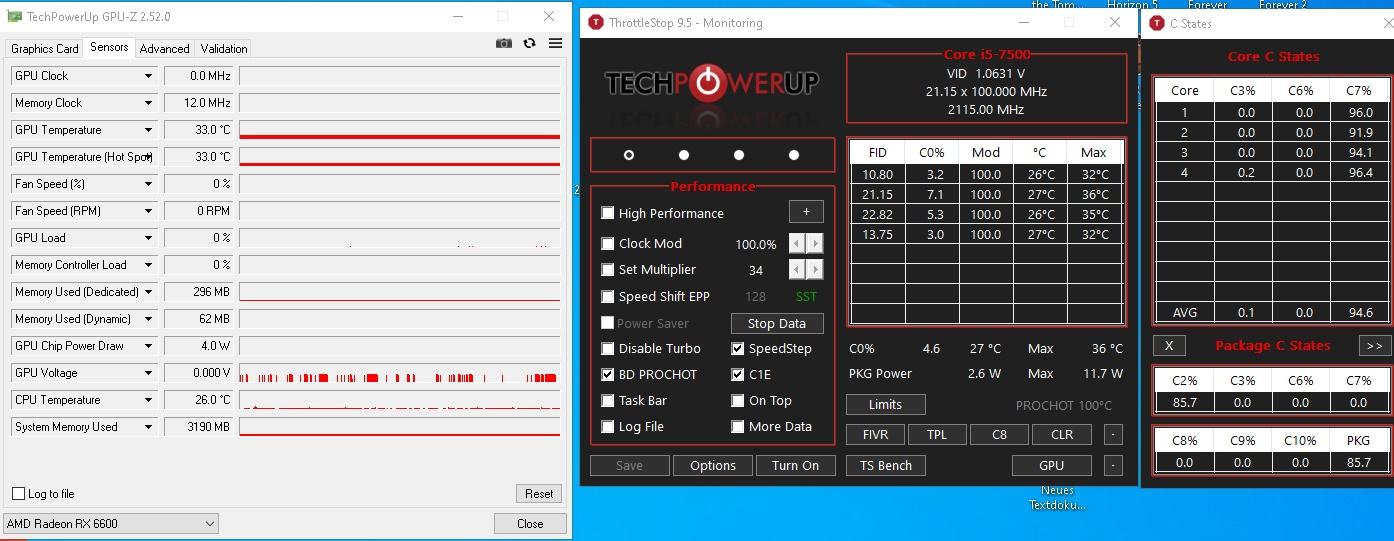The image size is (1394, 541).
Task: Enable High Performance checkbox
Action: [608, 213]
